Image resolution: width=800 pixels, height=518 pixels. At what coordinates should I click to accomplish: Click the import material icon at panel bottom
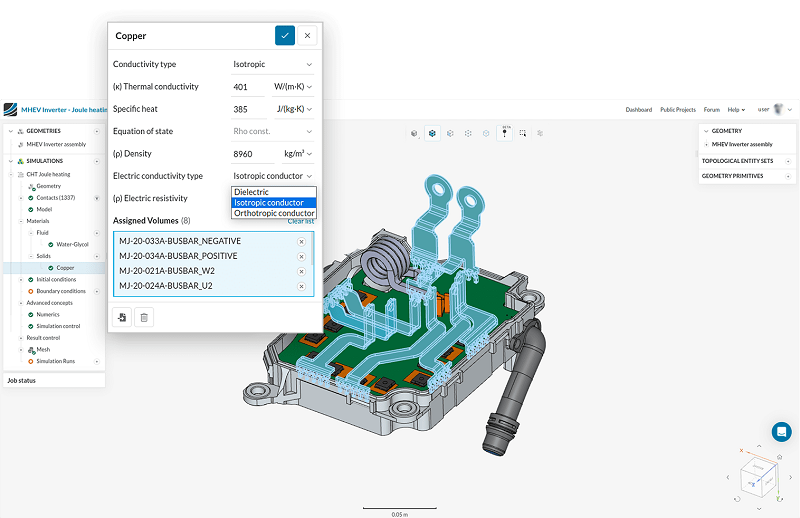coord(122,317)
